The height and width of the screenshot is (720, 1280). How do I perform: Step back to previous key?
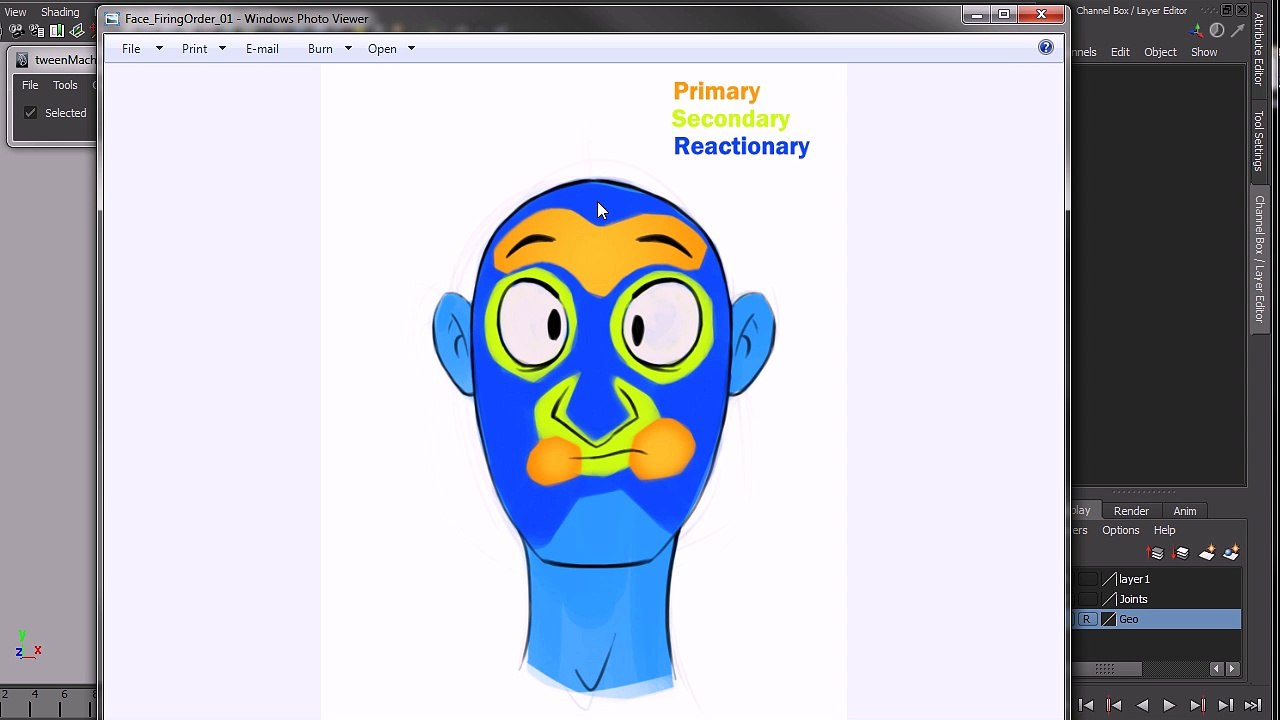point(1114,705)
